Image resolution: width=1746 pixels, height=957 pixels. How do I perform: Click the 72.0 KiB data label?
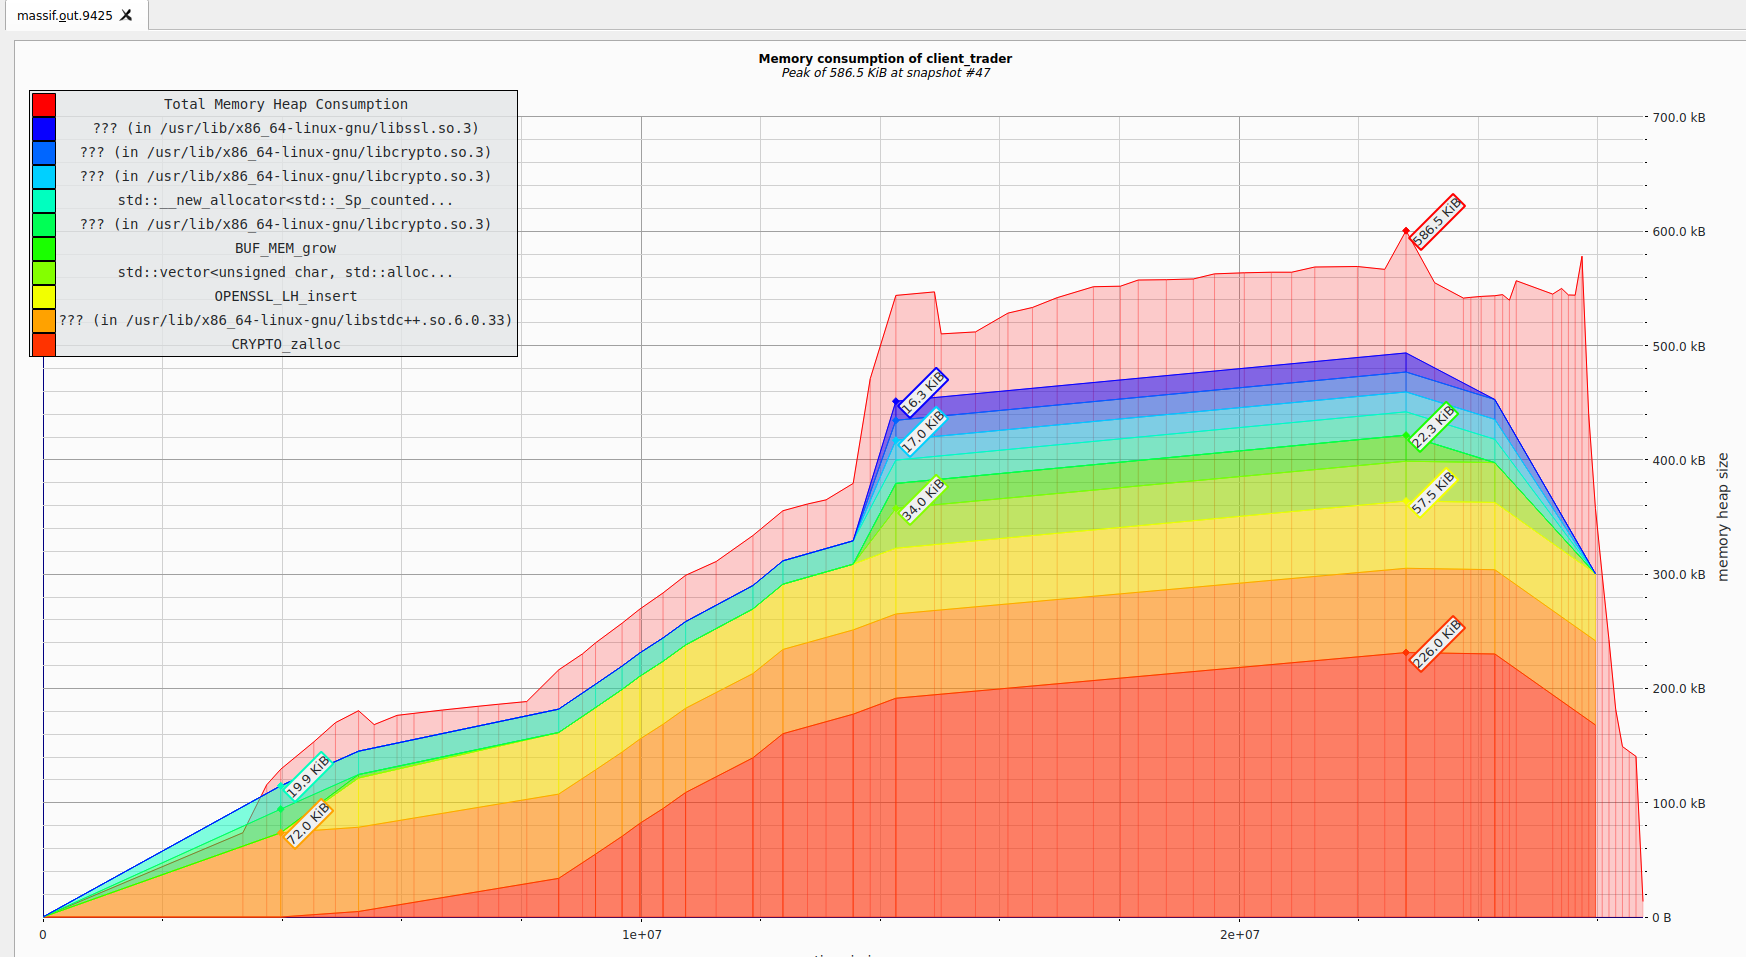pos(308,824)
